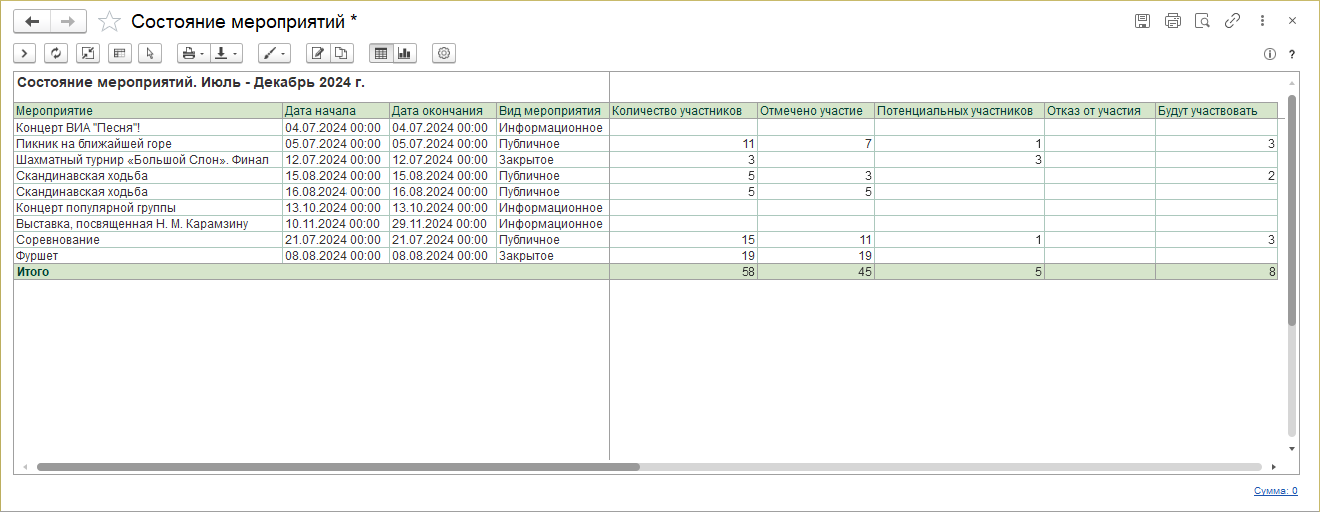This screenshot has height=512, width=1320.
Task: Click the horizontal scrollbar thumb
Action: [x=338, y=467]
